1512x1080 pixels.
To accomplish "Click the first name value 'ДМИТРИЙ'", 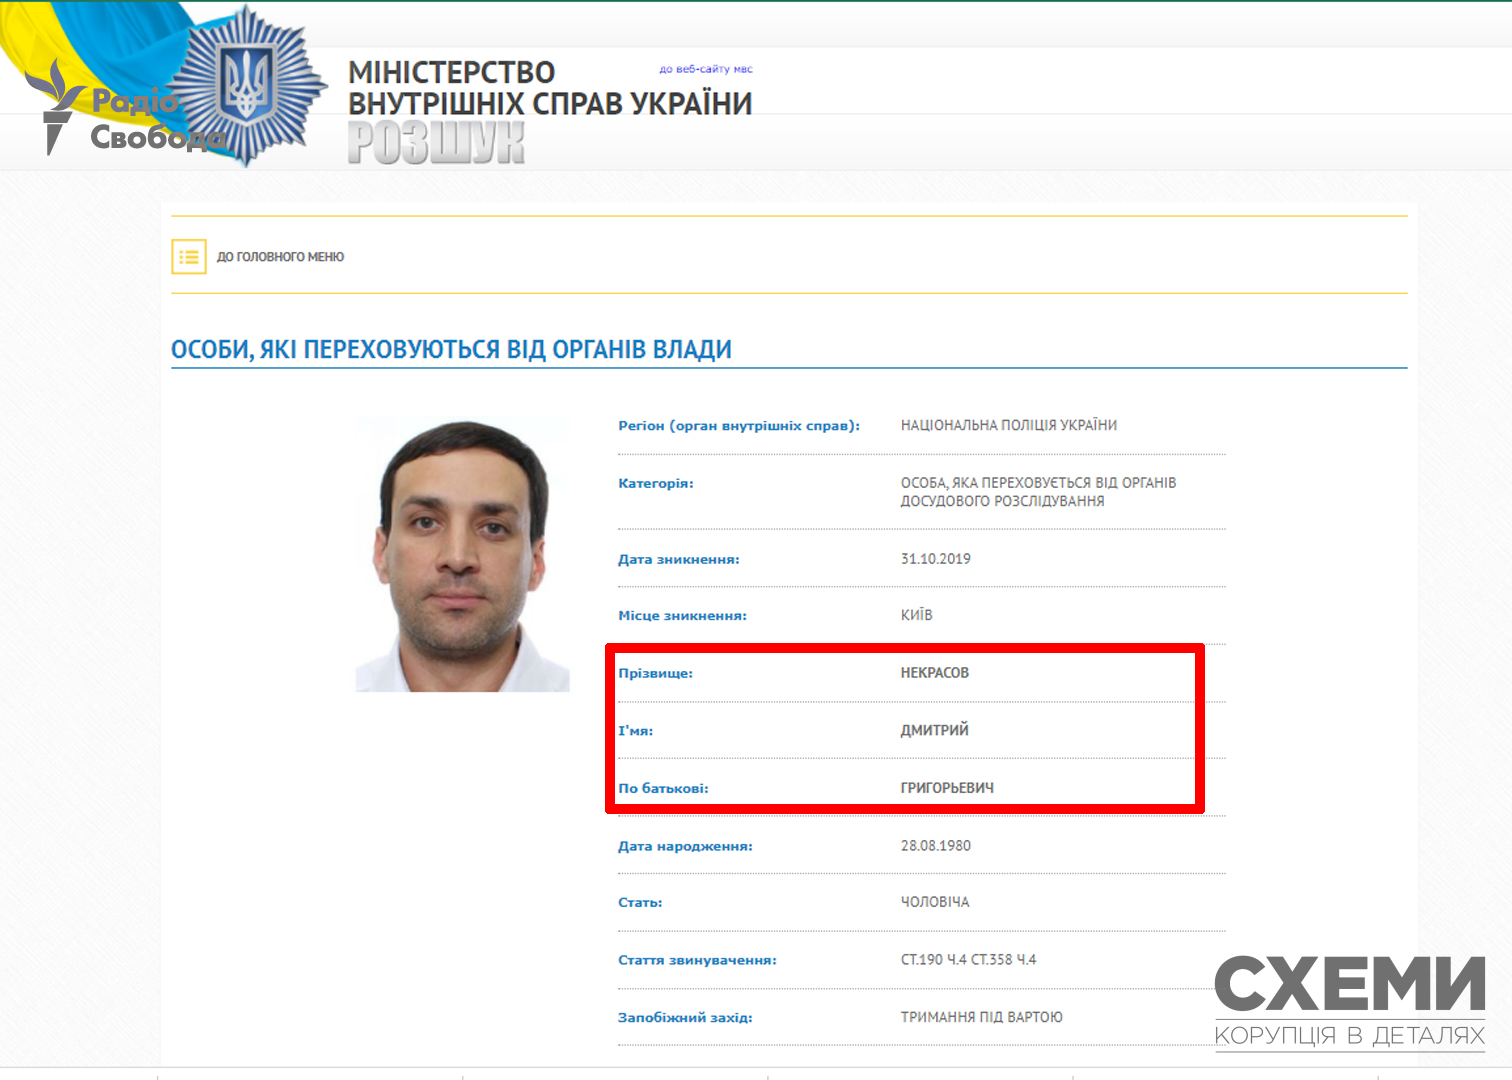I will click(934, 730).
